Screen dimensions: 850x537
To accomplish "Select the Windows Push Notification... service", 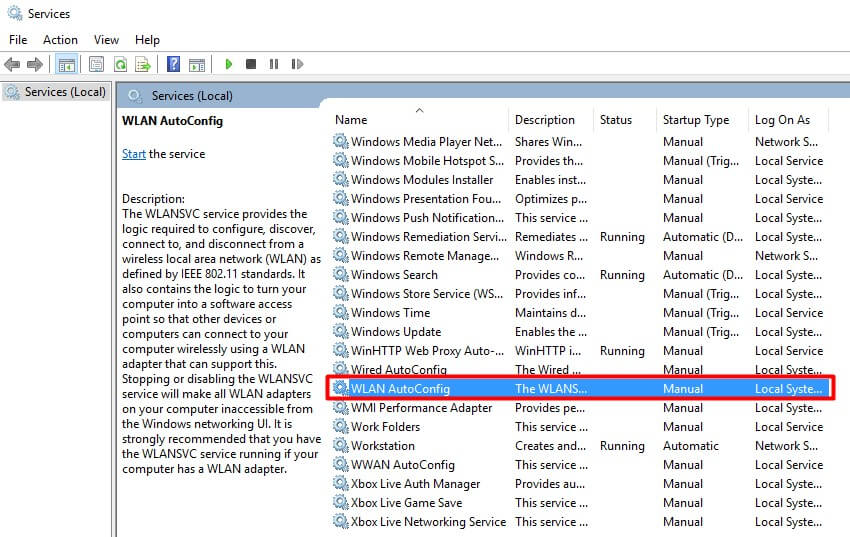I will point(579,218).
